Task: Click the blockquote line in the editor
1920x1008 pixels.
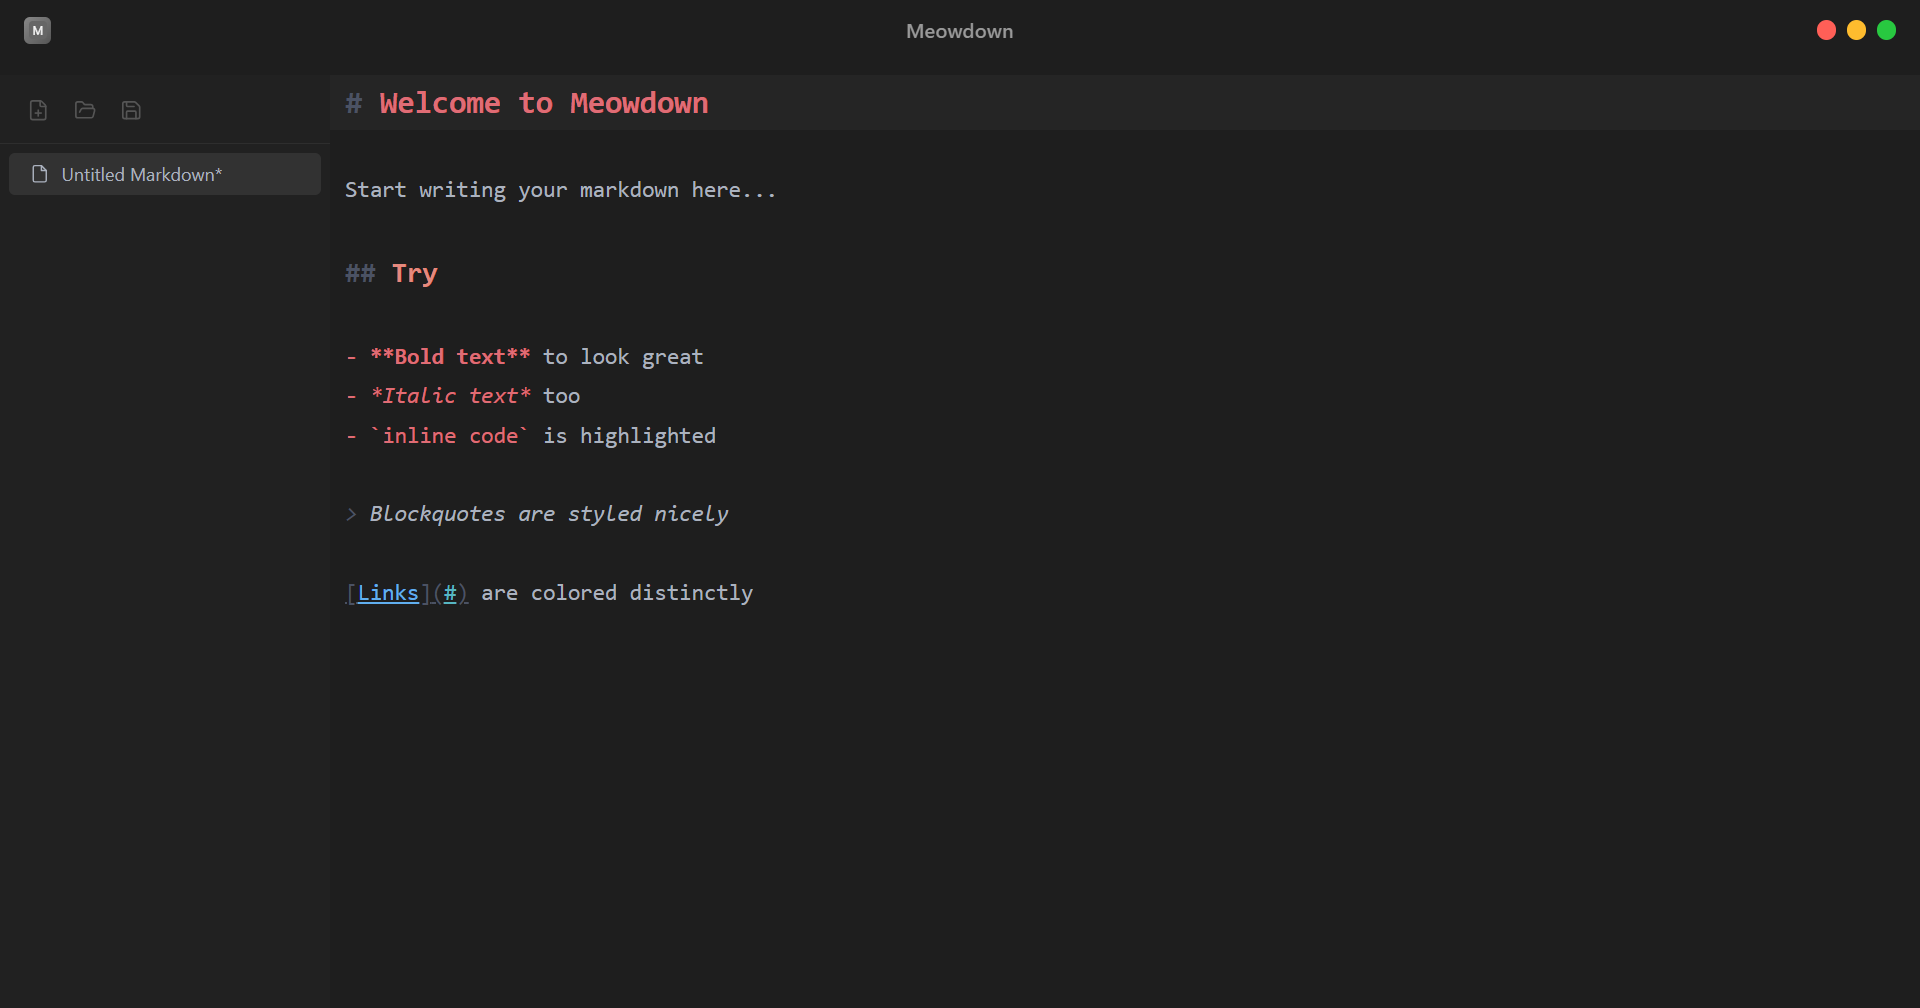Action: click(548, 513)
